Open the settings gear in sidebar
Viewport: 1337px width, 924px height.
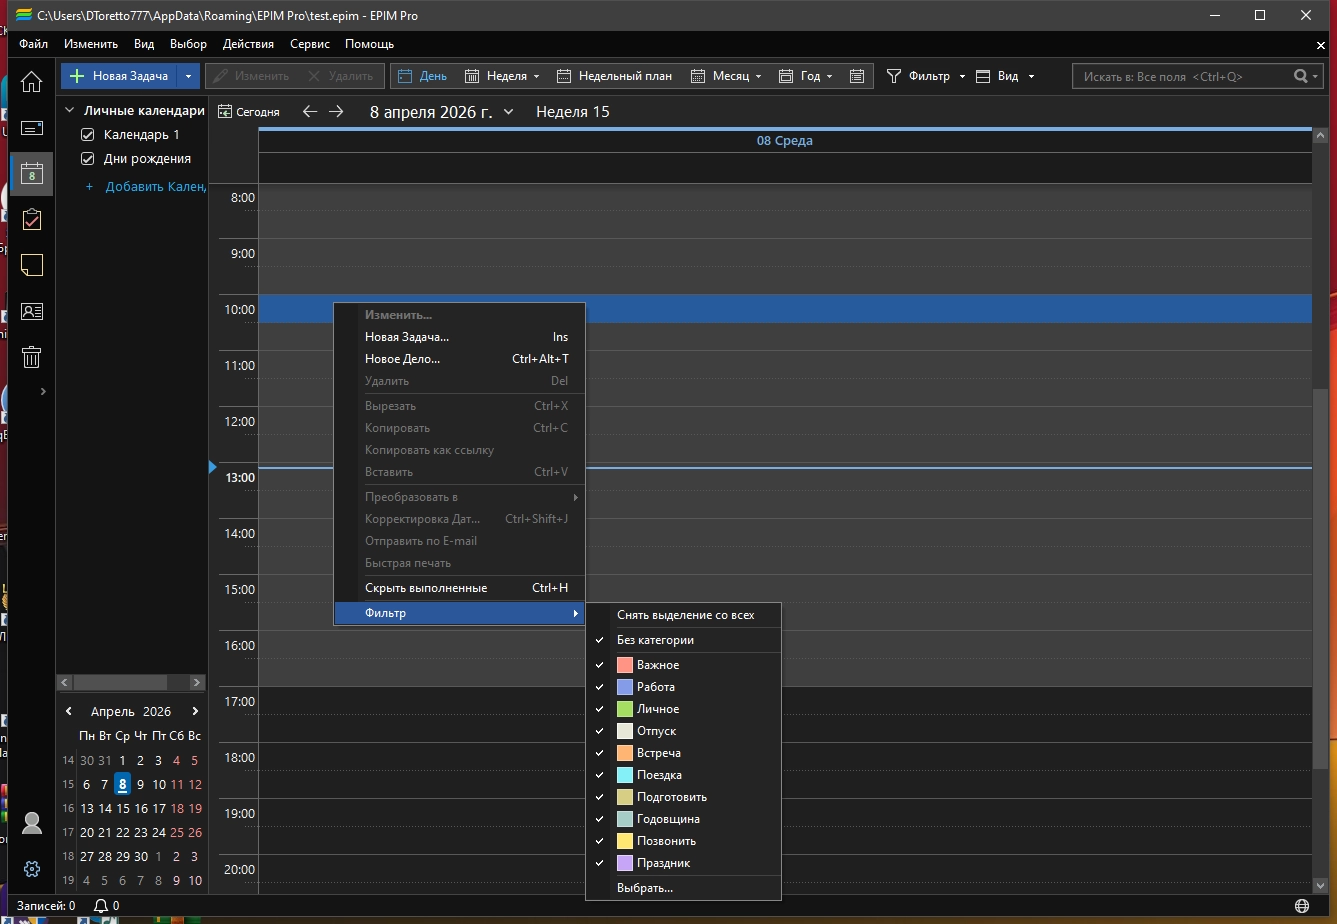coord(32,868)
